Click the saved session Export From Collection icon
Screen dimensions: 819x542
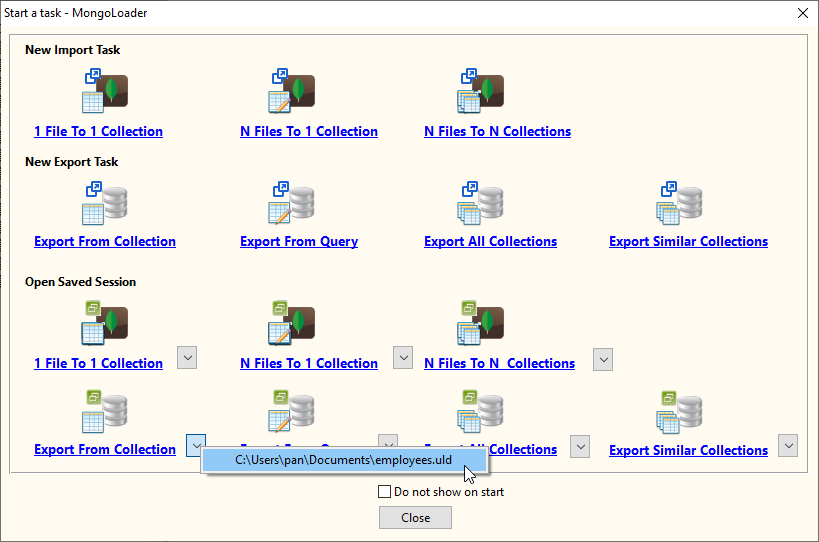point(105,411)
